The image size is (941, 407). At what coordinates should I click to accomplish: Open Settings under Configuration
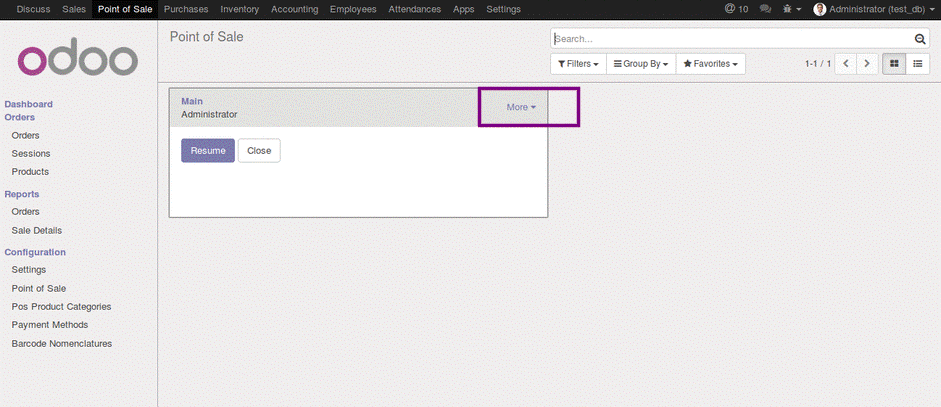[29, 270]
